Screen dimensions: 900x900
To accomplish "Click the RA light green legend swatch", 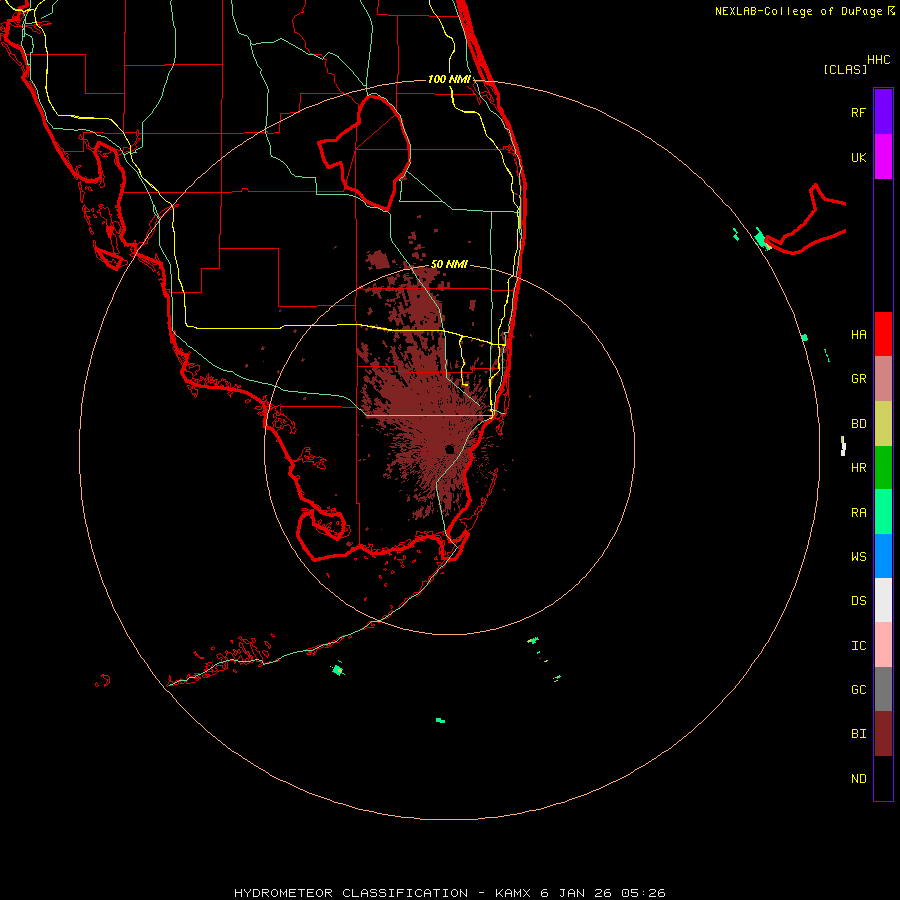I will [883, 512].
